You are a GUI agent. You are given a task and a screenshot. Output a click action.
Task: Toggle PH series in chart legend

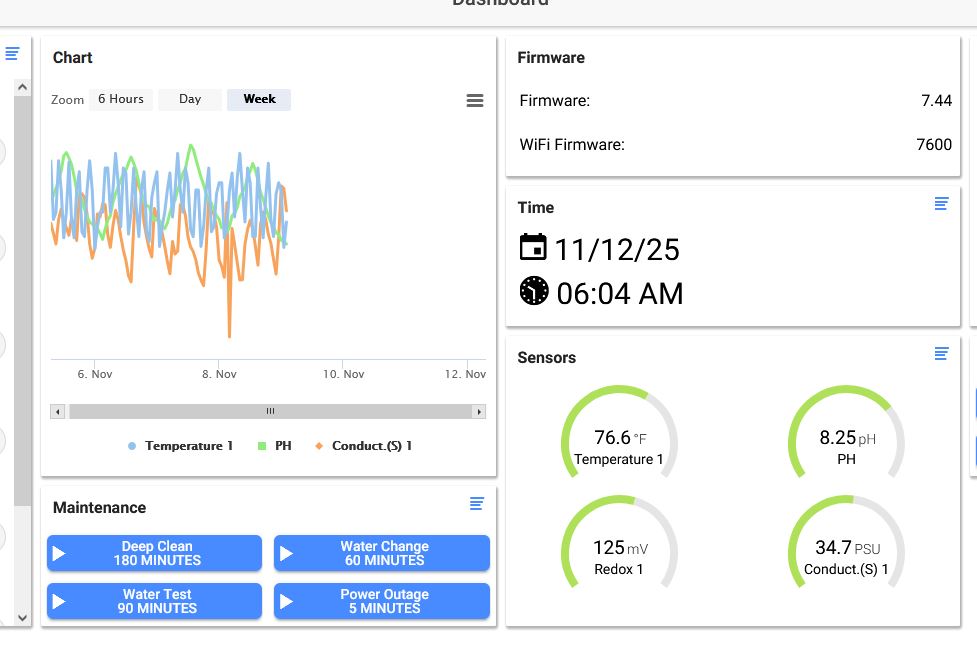275,446
